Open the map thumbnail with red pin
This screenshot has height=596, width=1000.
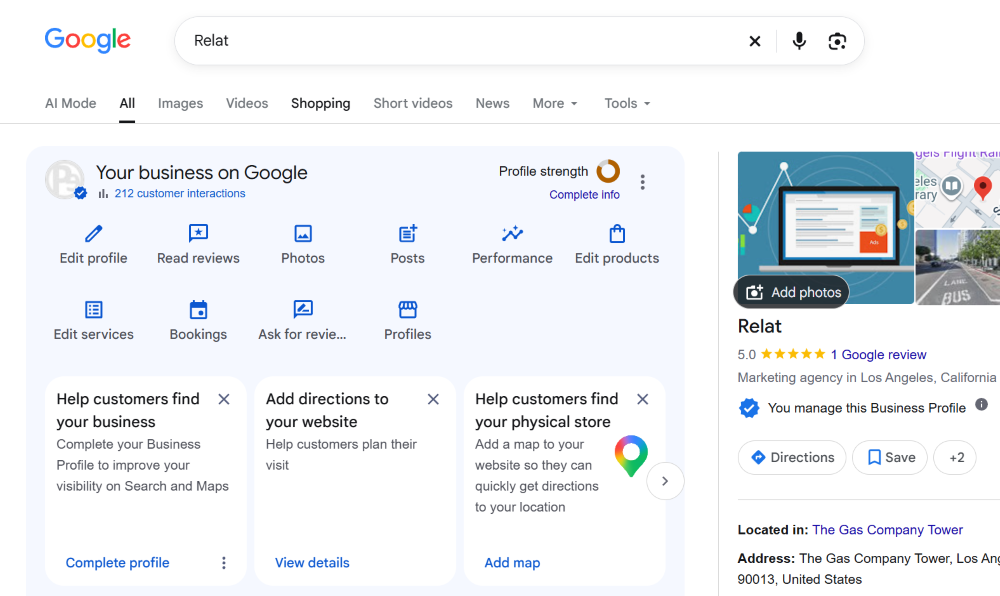957,190
